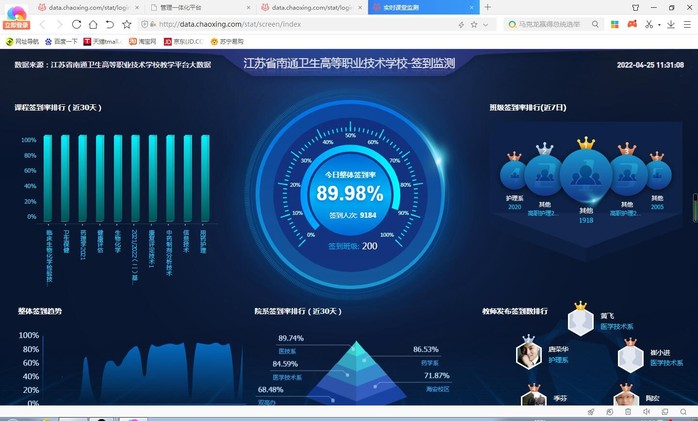Open the red game controller icon
This screenshot has width=698, height=421.
coord(632,24)
